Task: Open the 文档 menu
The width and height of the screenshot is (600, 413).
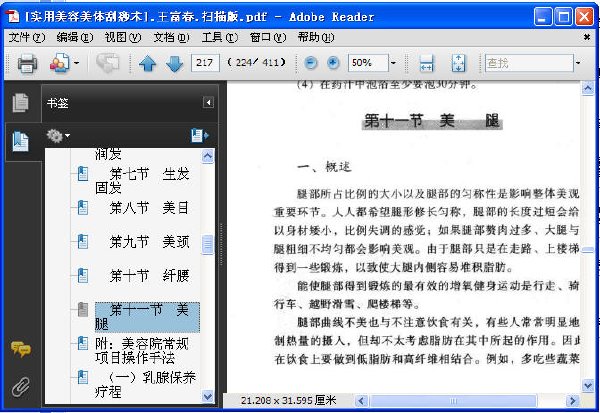Action: pos(171,38)
